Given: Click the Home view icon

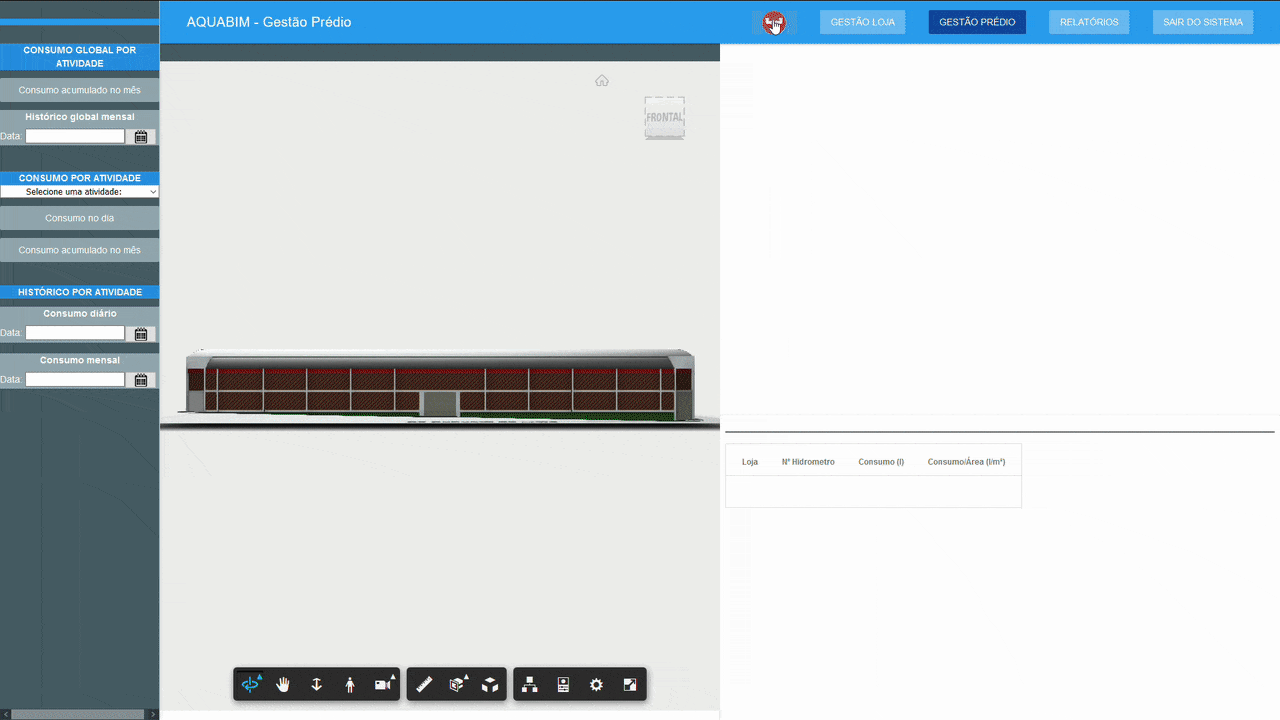Looking at the screenshot, I should tap(602, 81).
